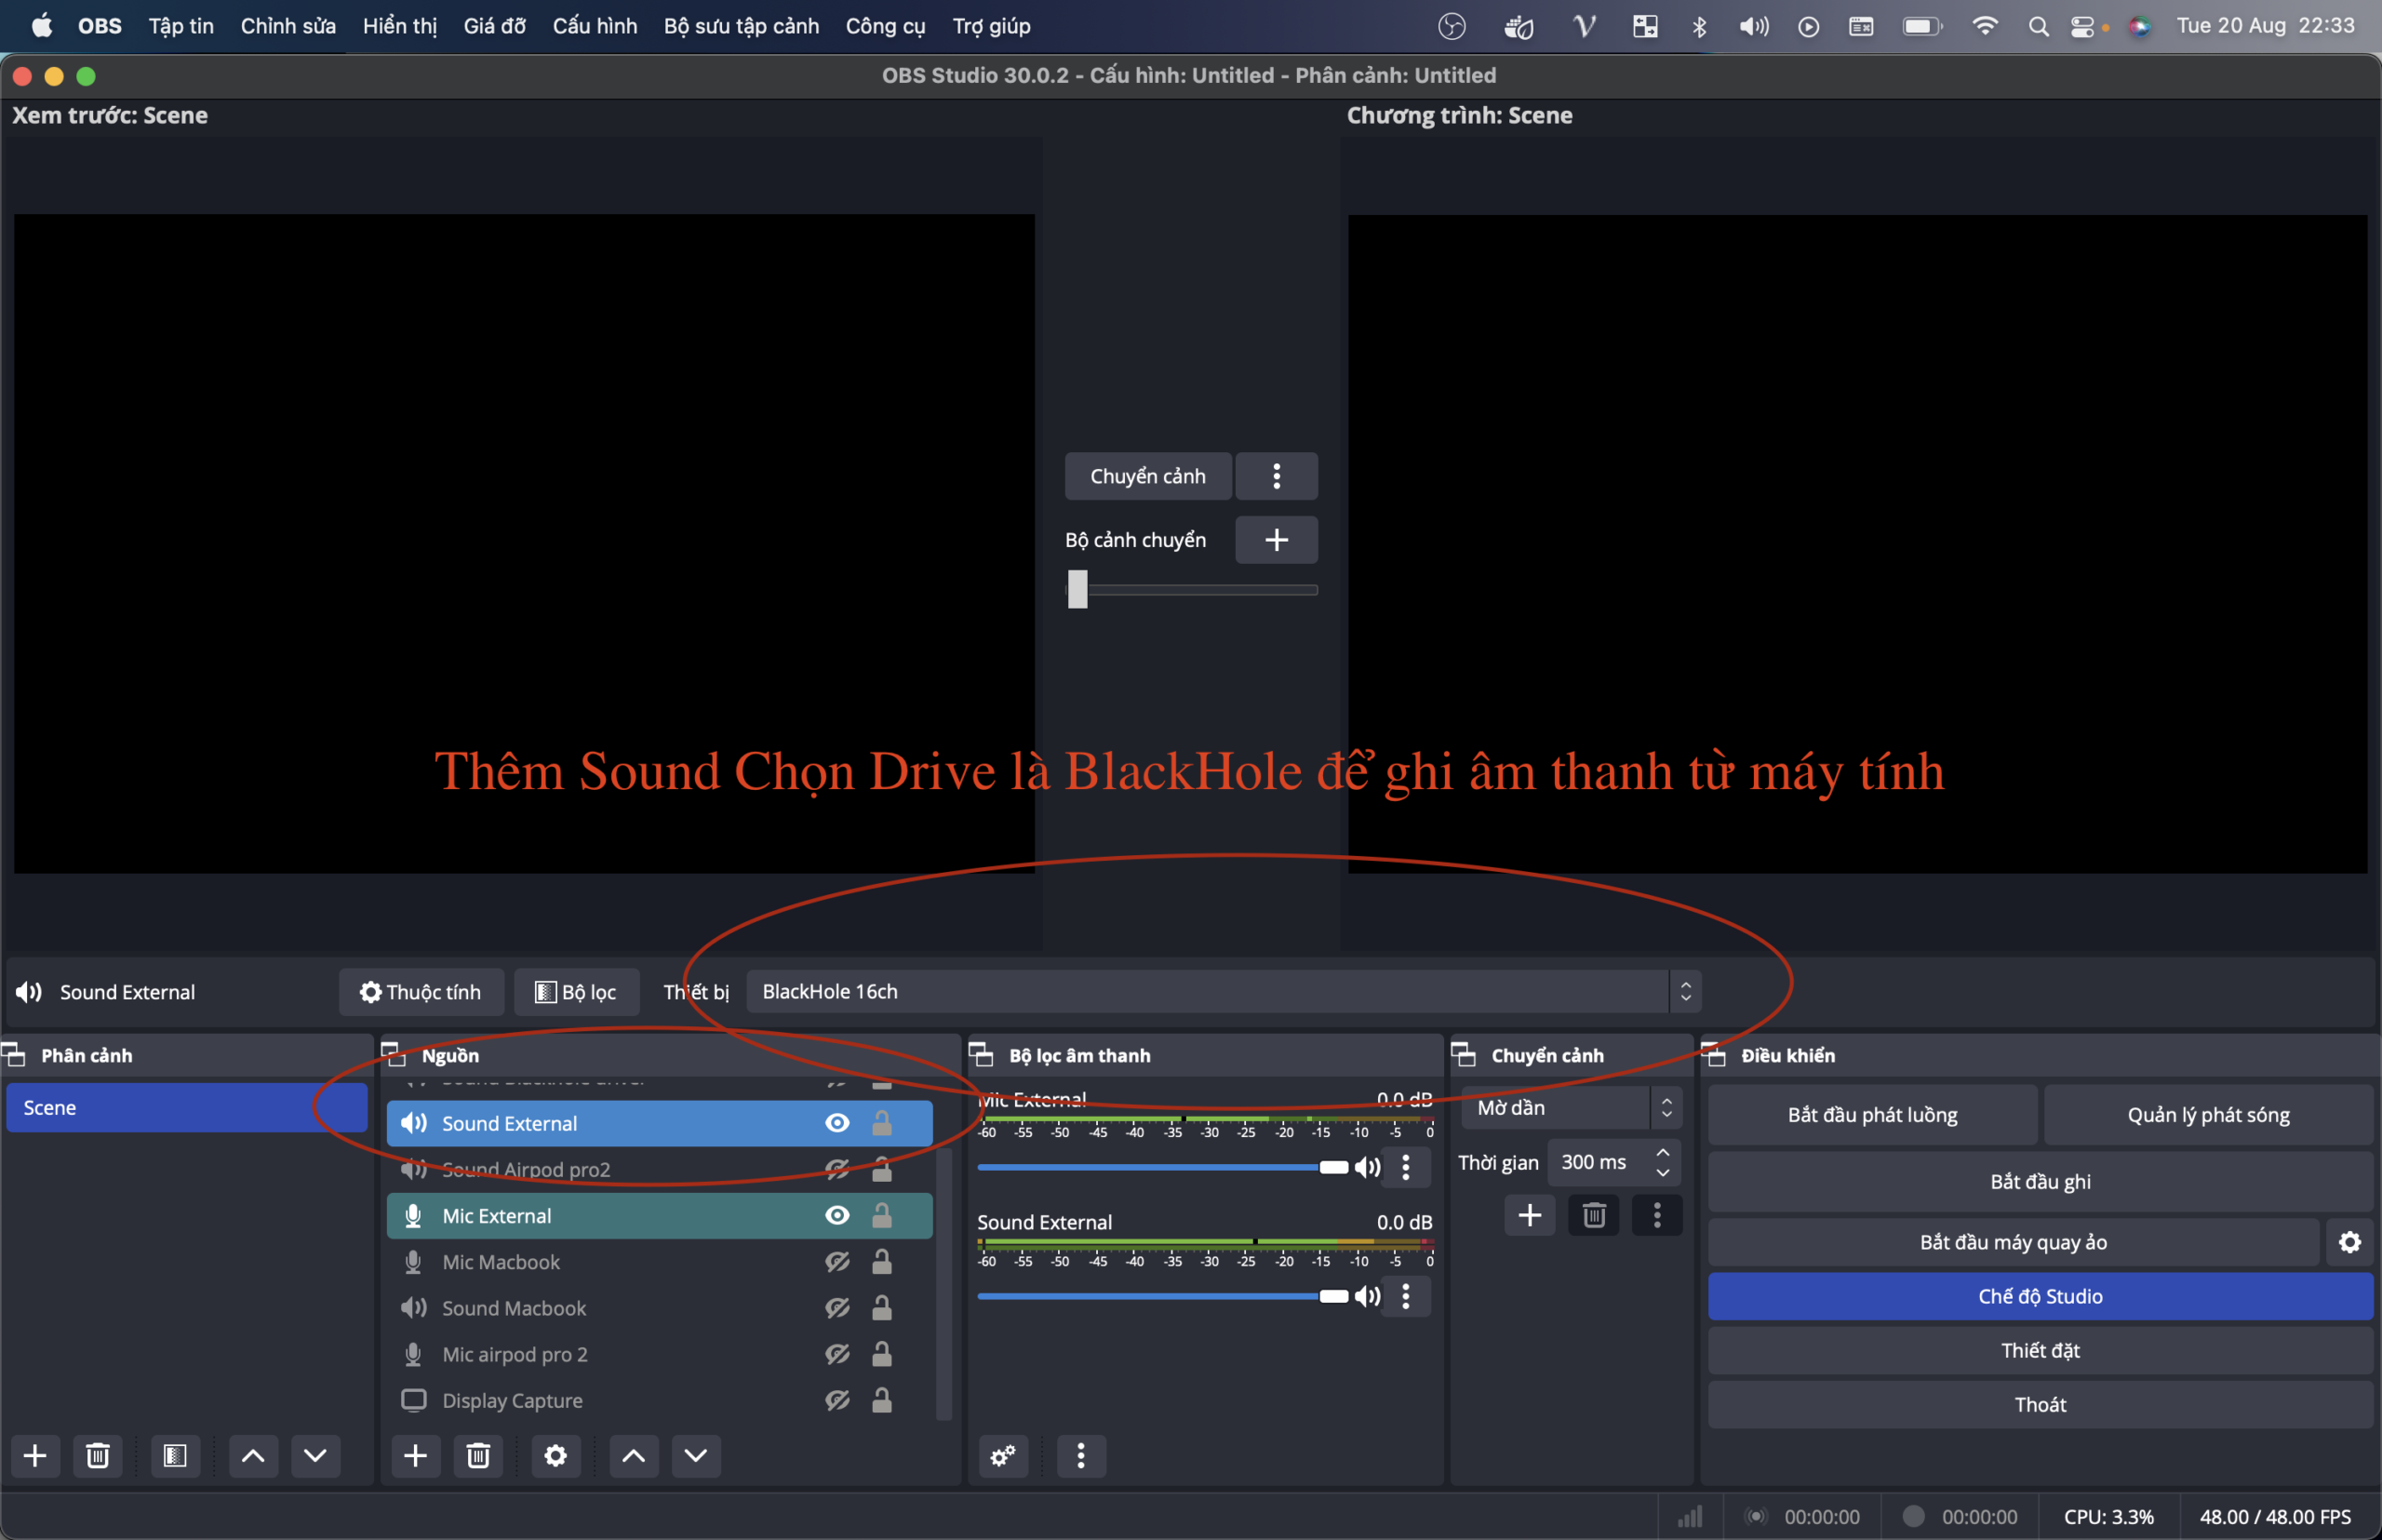Add a new scene with plus icon in Phân cảnh
The width and height of the screenshot is (2382, 1540).
pos(35,1456)
